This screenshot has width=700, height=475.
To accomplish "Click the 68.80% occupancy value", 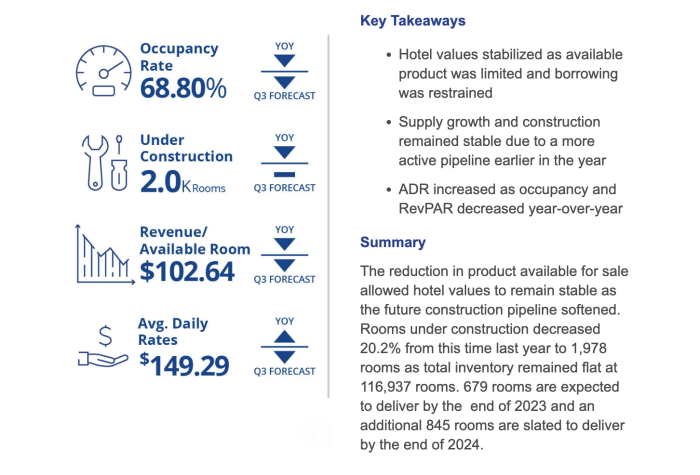I will click(x=183, y=89).
